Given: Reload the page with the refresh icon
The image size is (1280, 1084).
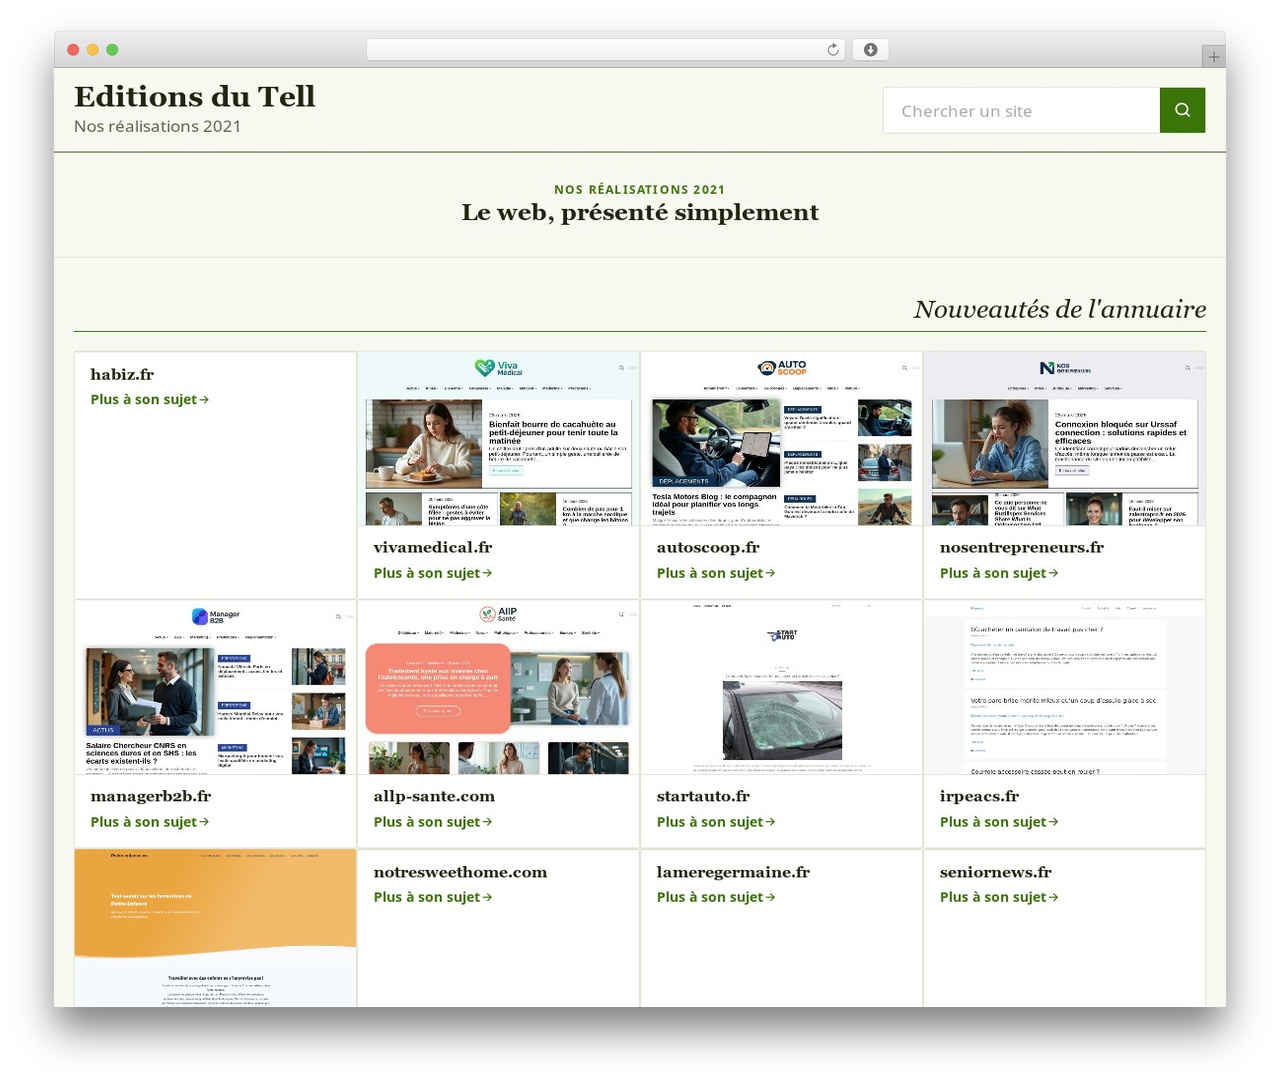Looking at the screenshot, I should coord(833,50).
